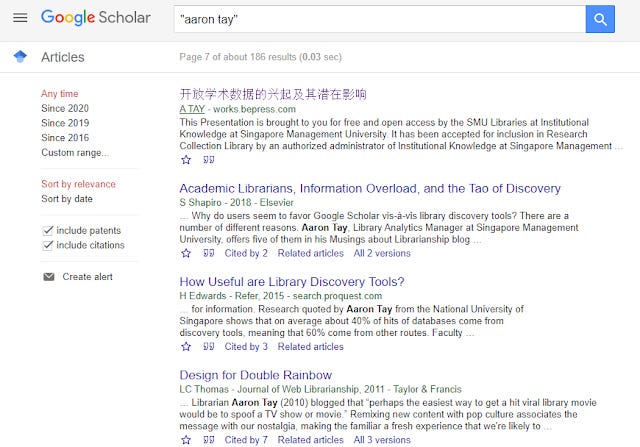Viewport: 640px width, 447px height.
Task: Star the Design for Double Rainbow result
Action: click(x=186, y=440)
